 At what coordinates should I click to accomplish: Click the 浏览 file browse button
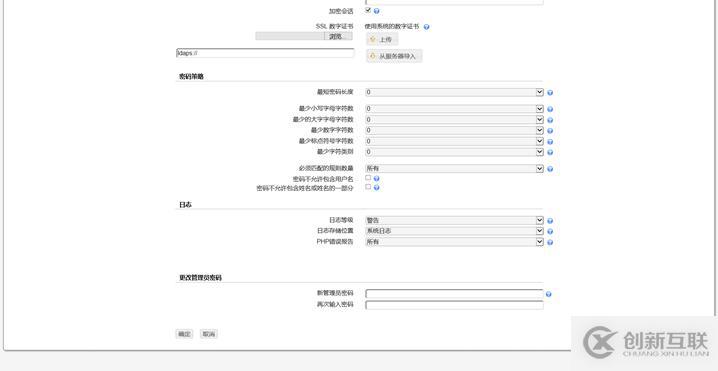pyautogui.click(x=338, y=36)
